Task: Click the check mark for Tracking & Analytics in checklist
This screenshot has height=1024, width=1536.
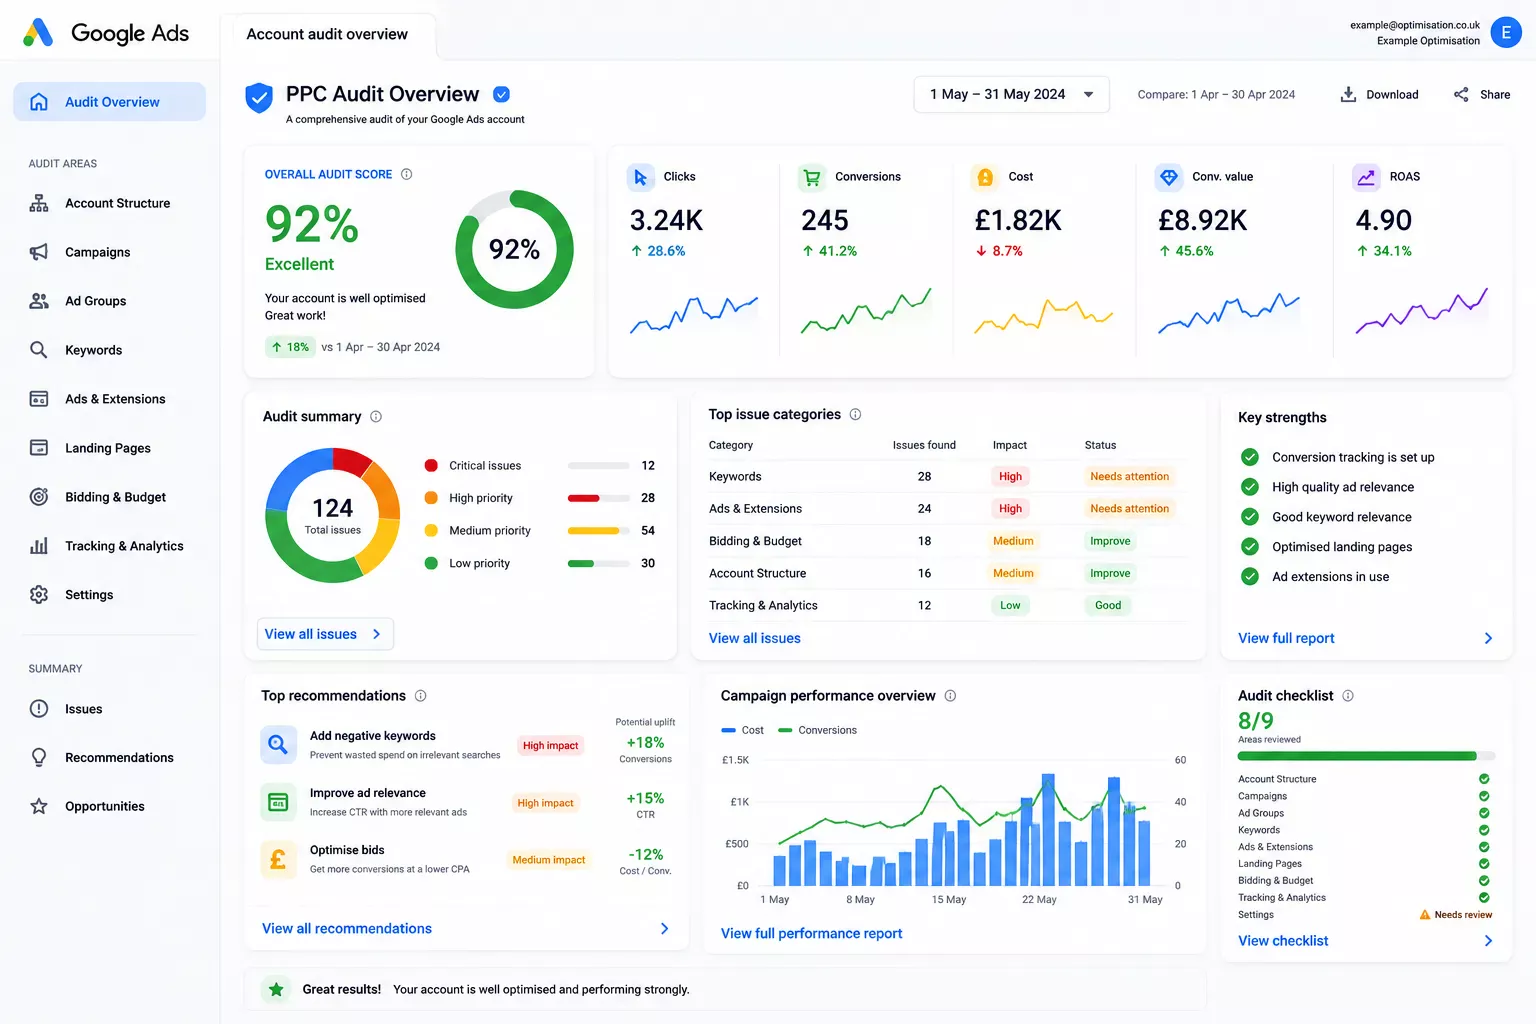Action: tap(1484, 898)
